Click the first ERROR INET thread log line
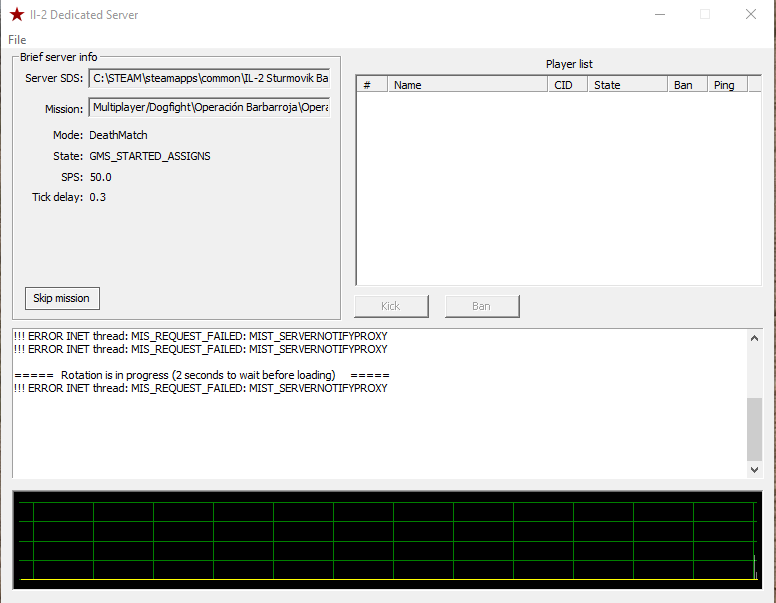776x603 pixels. pos(200,336)
